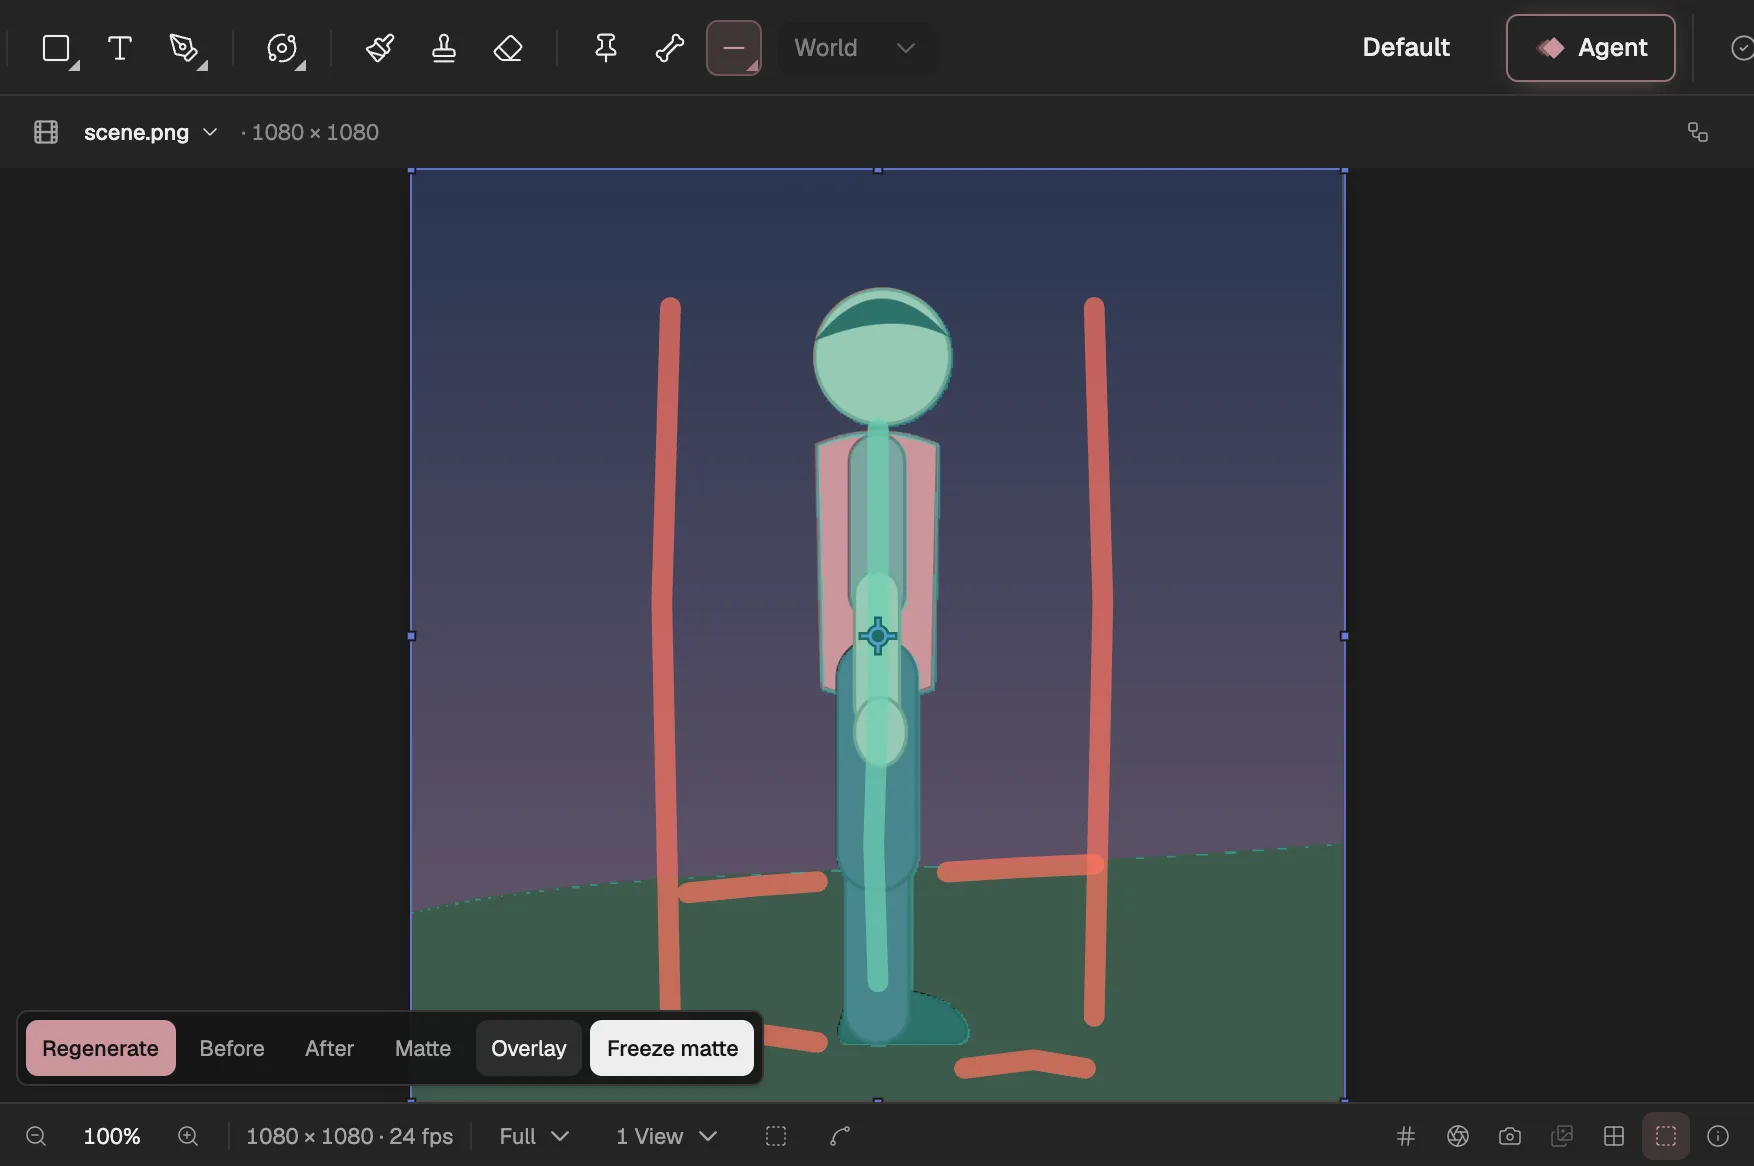Click the right-middle canvas transform handle

coord(1344,636)
